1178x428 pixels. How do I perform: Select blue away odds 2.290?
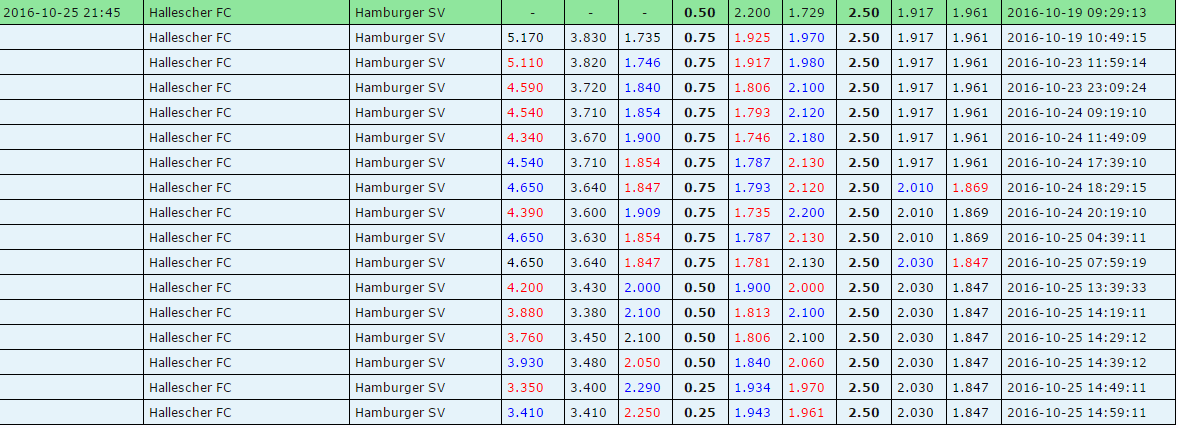pos(642,387)
